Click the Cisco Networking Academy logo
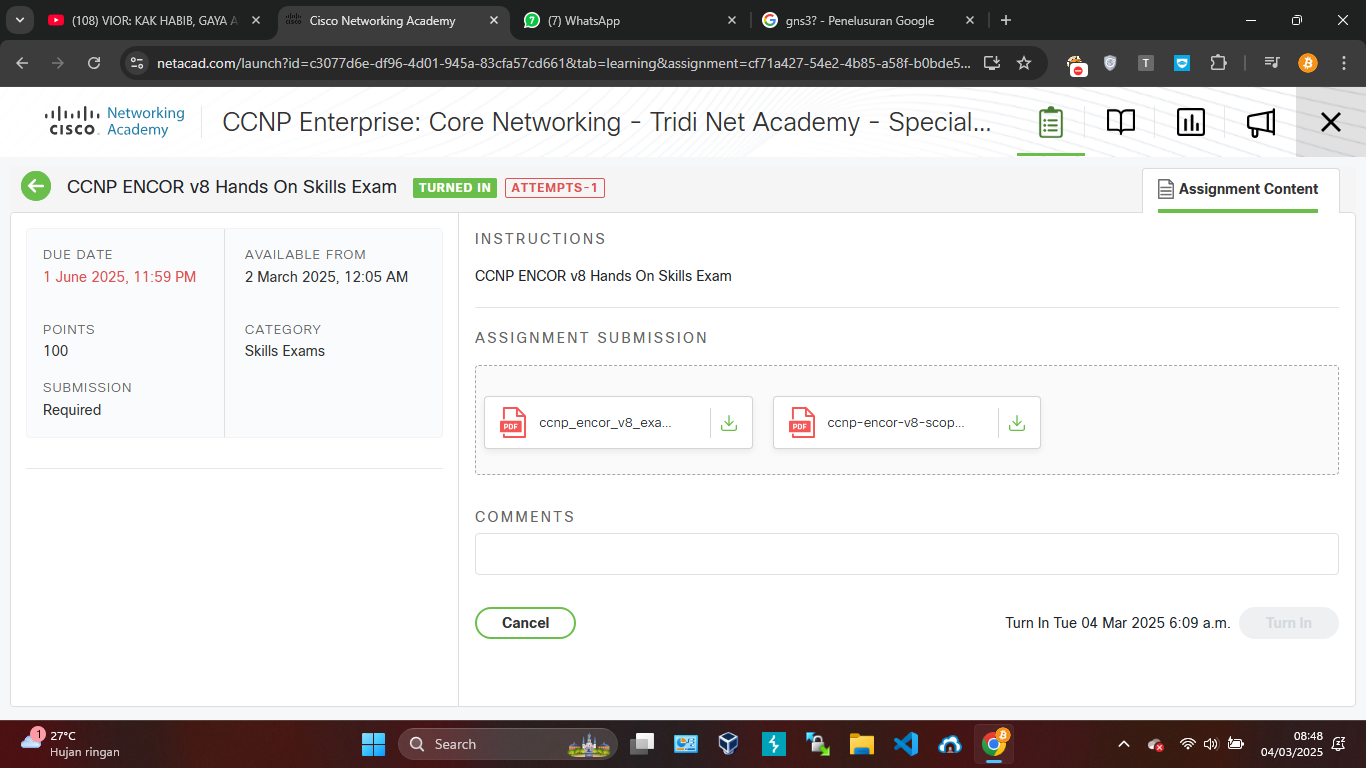The height and width of the screenshot is (768, 1366). click(x=115, y=122)
